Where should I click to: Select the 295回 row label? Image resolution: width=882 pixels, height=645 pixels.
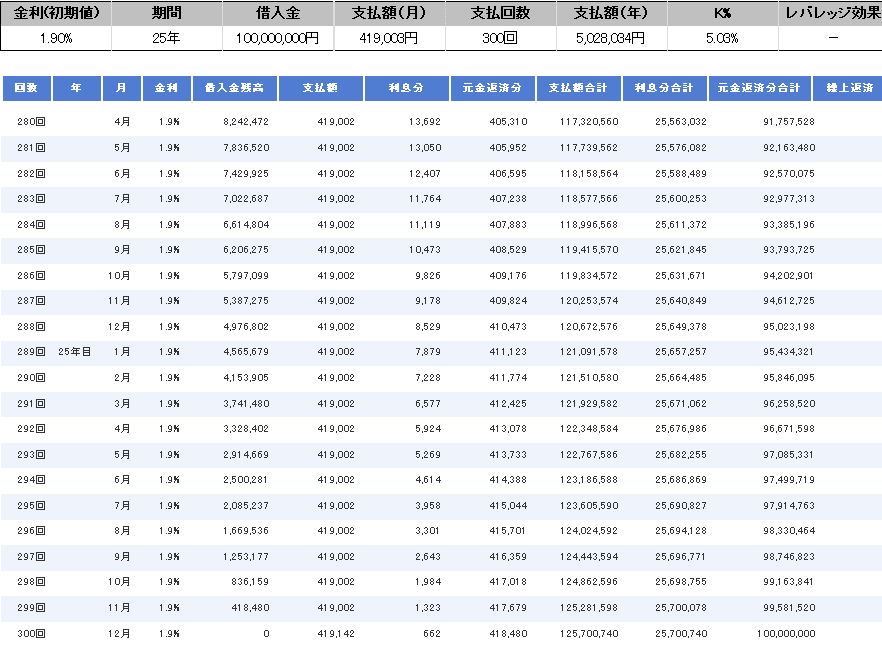[32, 505]
